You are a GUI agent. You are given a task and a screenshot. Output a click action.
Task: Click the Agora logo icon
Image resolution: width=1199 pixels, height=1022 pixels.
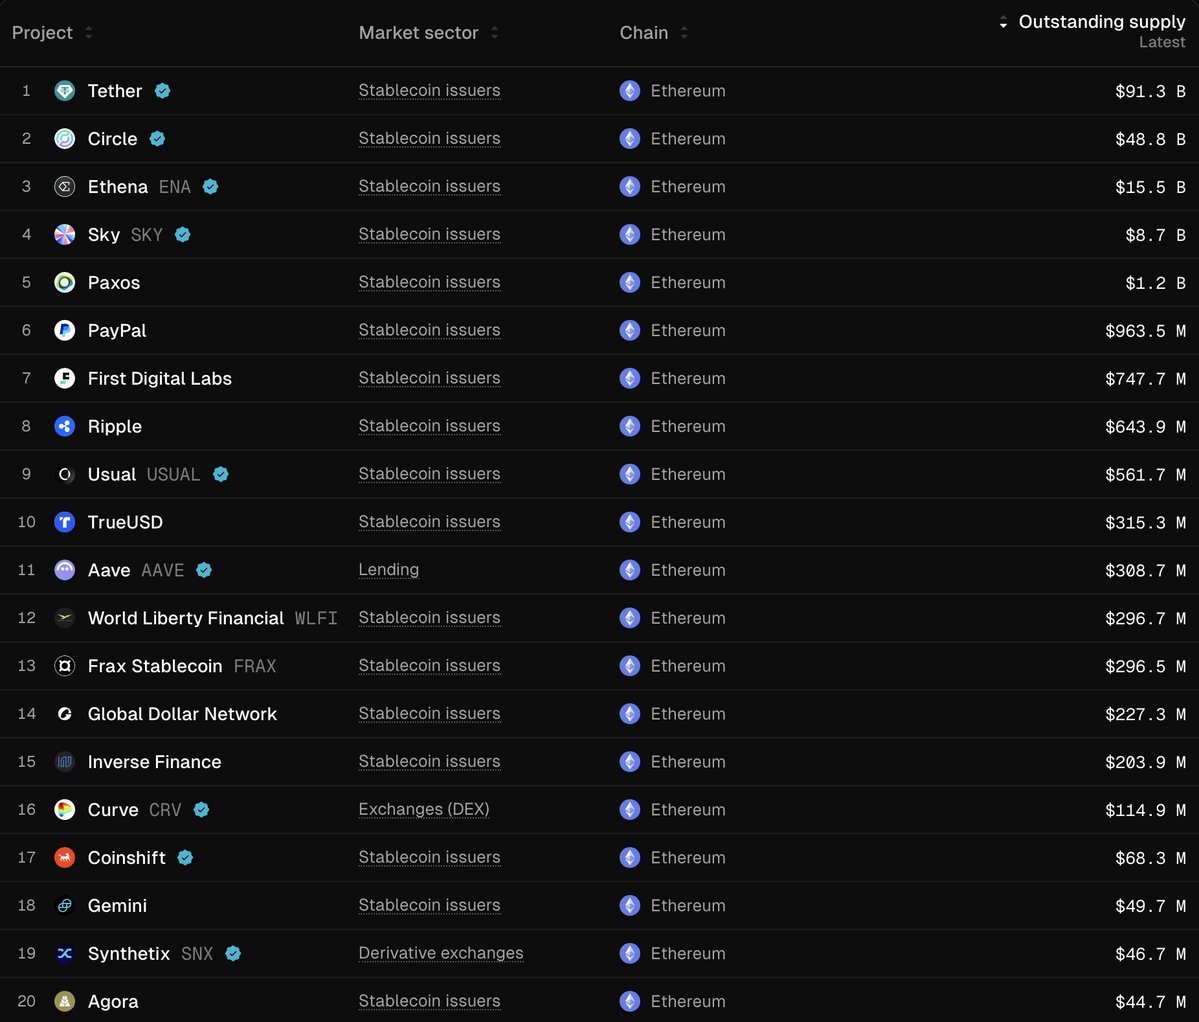pos(65,1001)
